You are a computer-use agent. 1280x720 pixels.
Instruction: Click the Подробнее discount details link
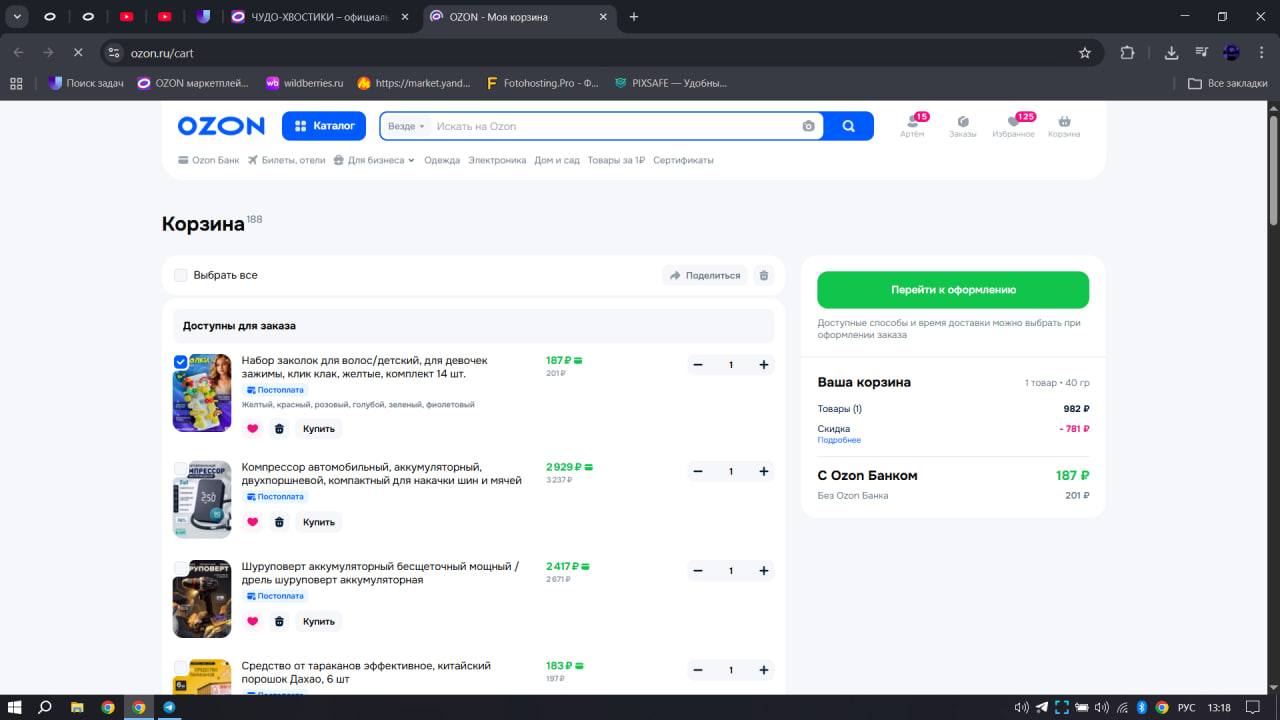(838, 440)
